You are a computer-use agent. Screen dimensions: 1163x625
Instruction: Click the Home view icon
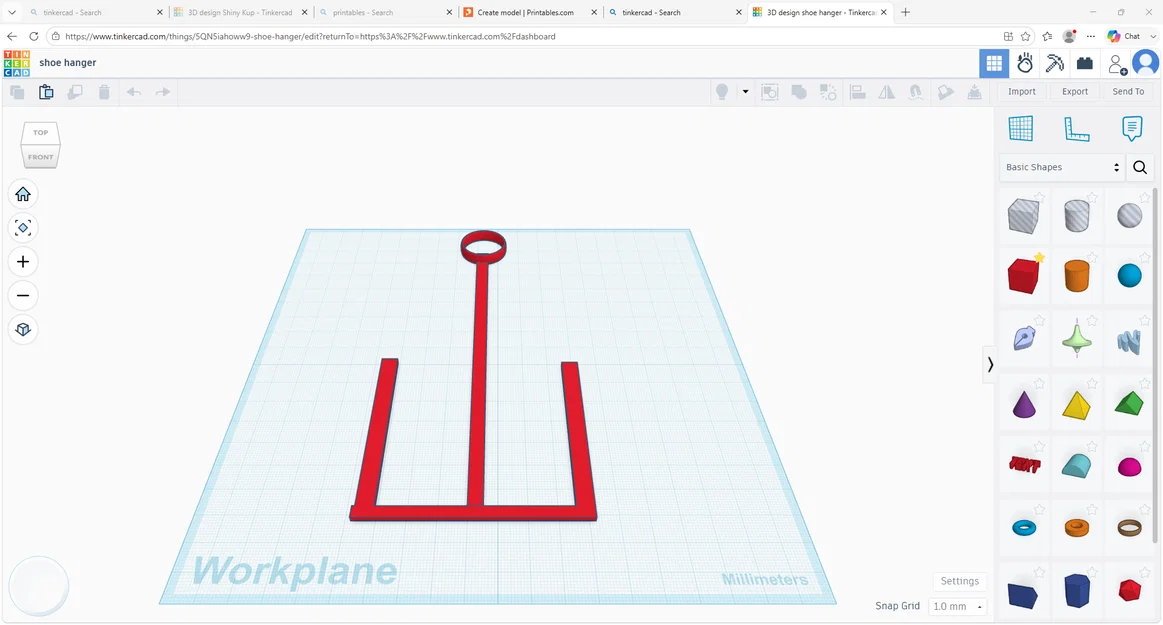[23, 194]
